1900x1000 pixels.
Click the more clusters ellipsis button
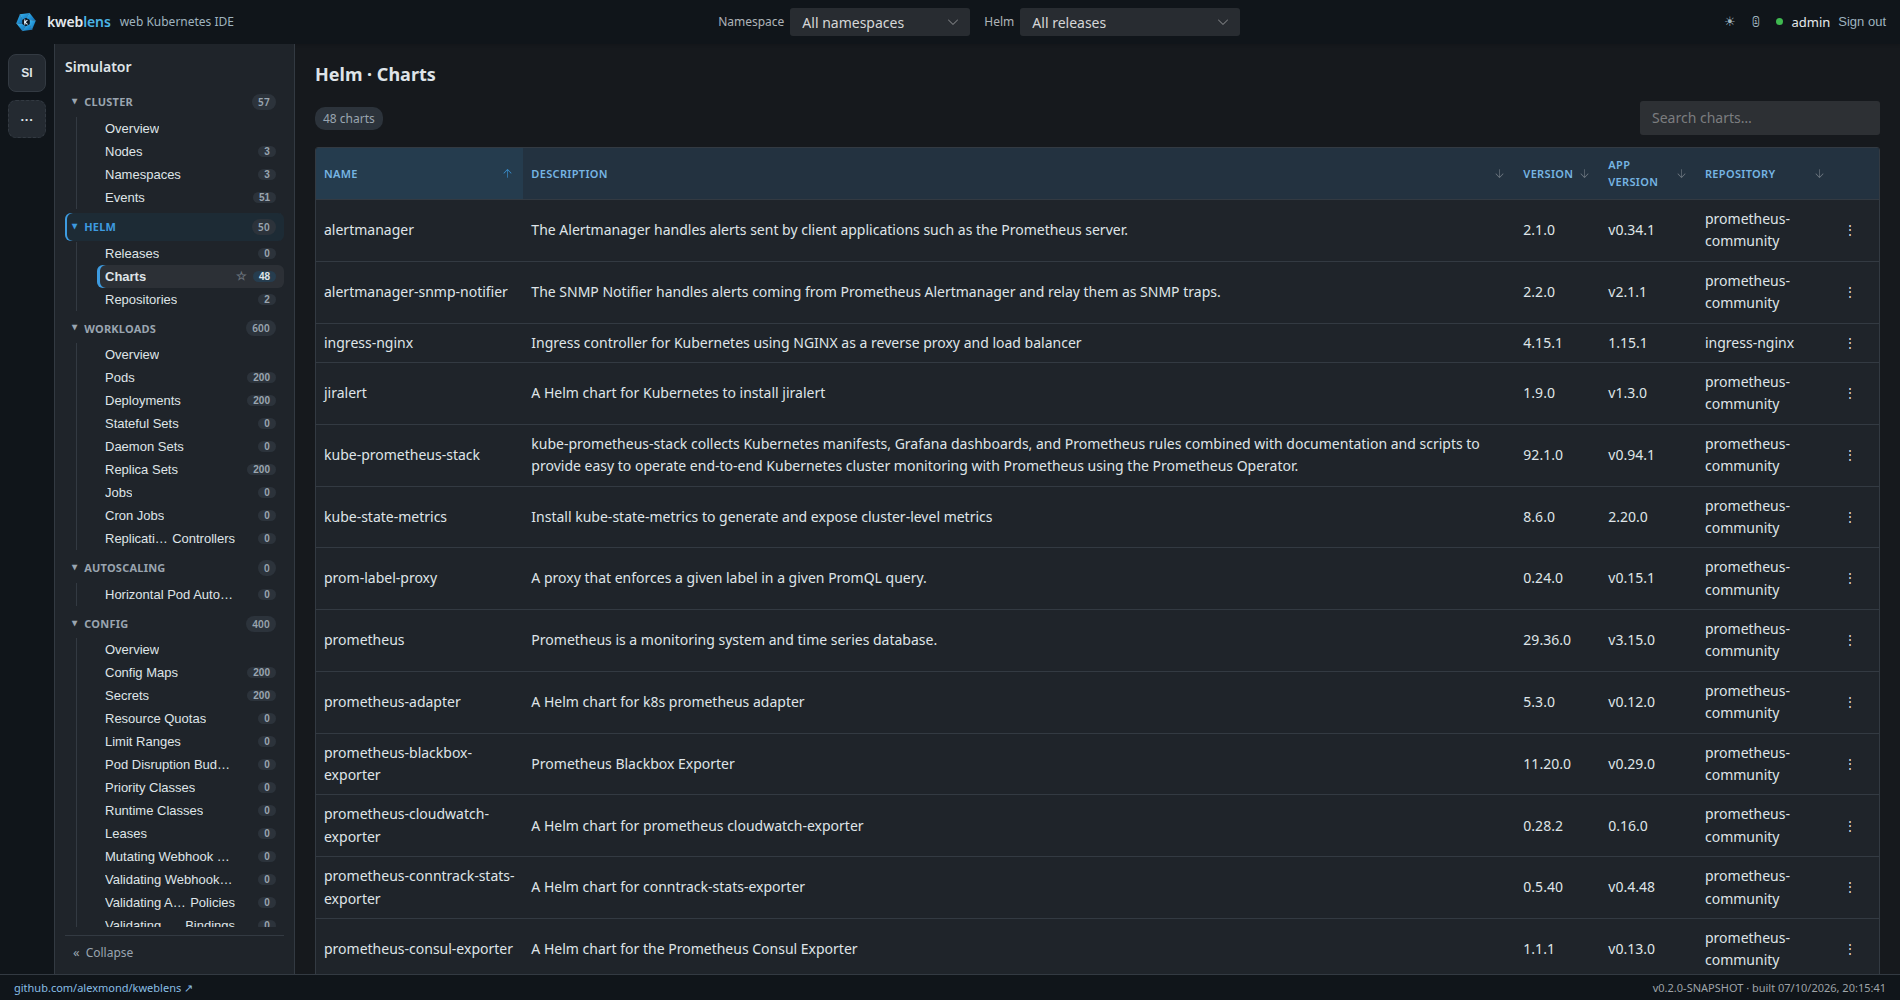tap(27, 119)
